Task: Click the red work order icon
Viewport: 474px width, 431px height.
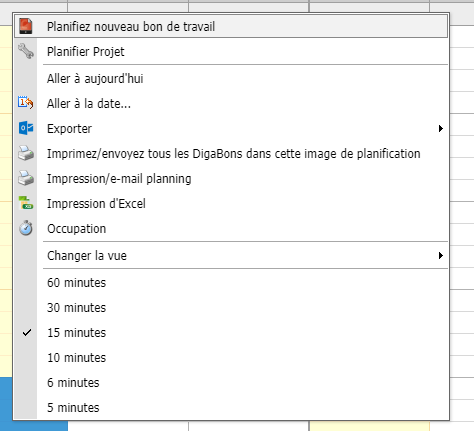Action: [x=26, y=26]
